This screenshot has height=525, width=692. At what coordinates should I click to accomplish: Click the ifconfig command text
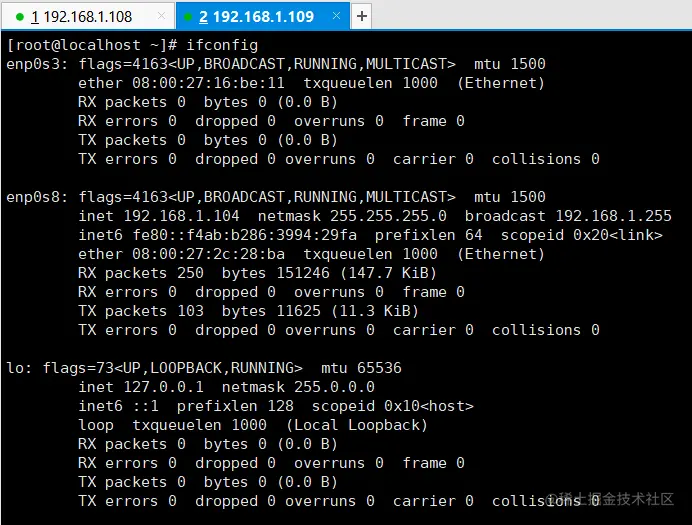coord(222,45)
